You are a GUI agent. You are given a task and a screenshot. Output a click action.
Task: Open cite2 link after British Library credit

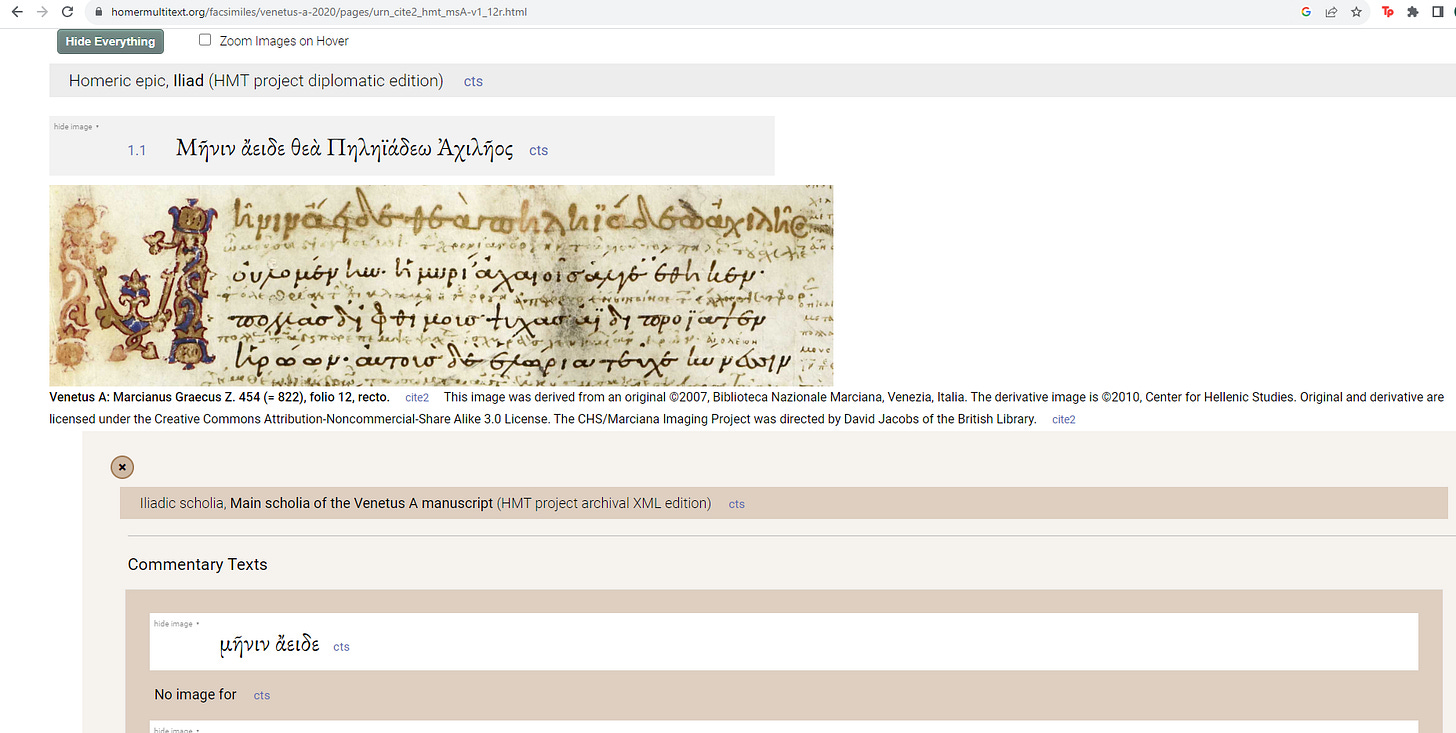[x=1064, y=420]
